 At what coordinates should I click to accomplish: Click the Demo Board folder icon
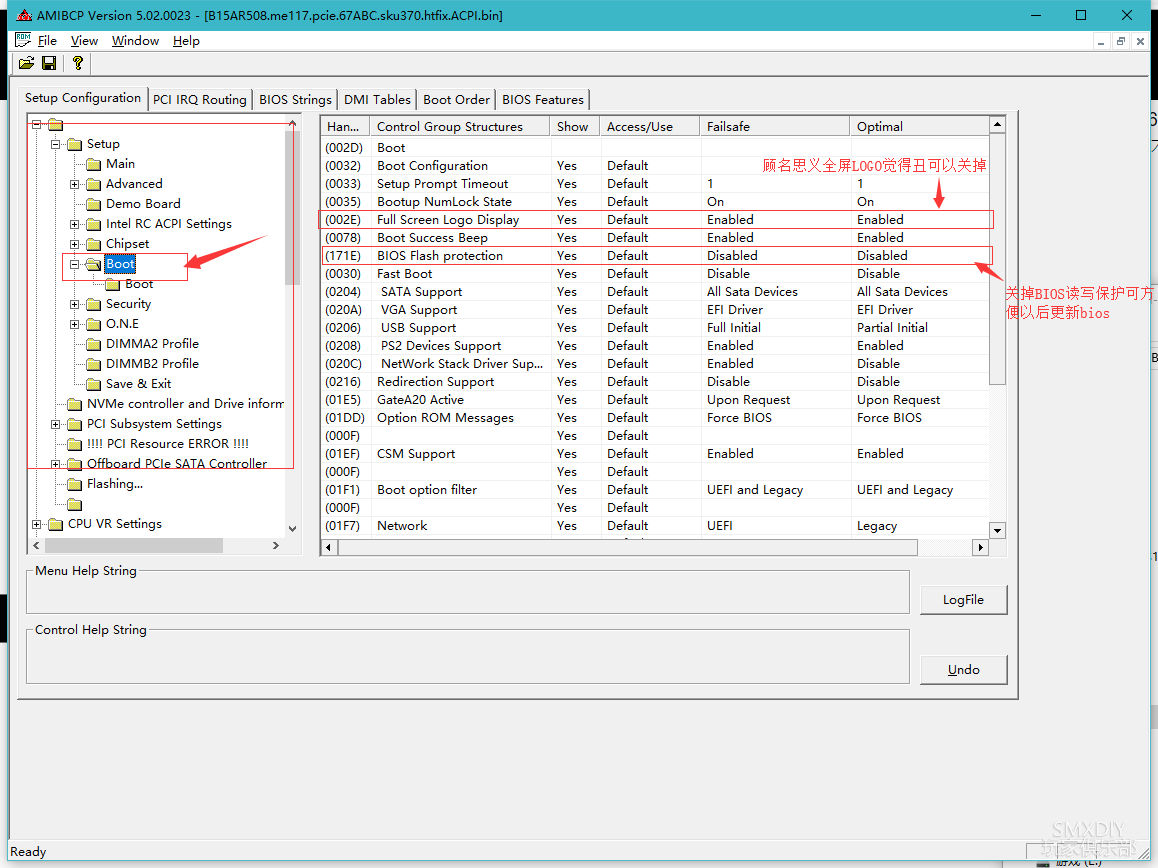[x=94, y=204]
